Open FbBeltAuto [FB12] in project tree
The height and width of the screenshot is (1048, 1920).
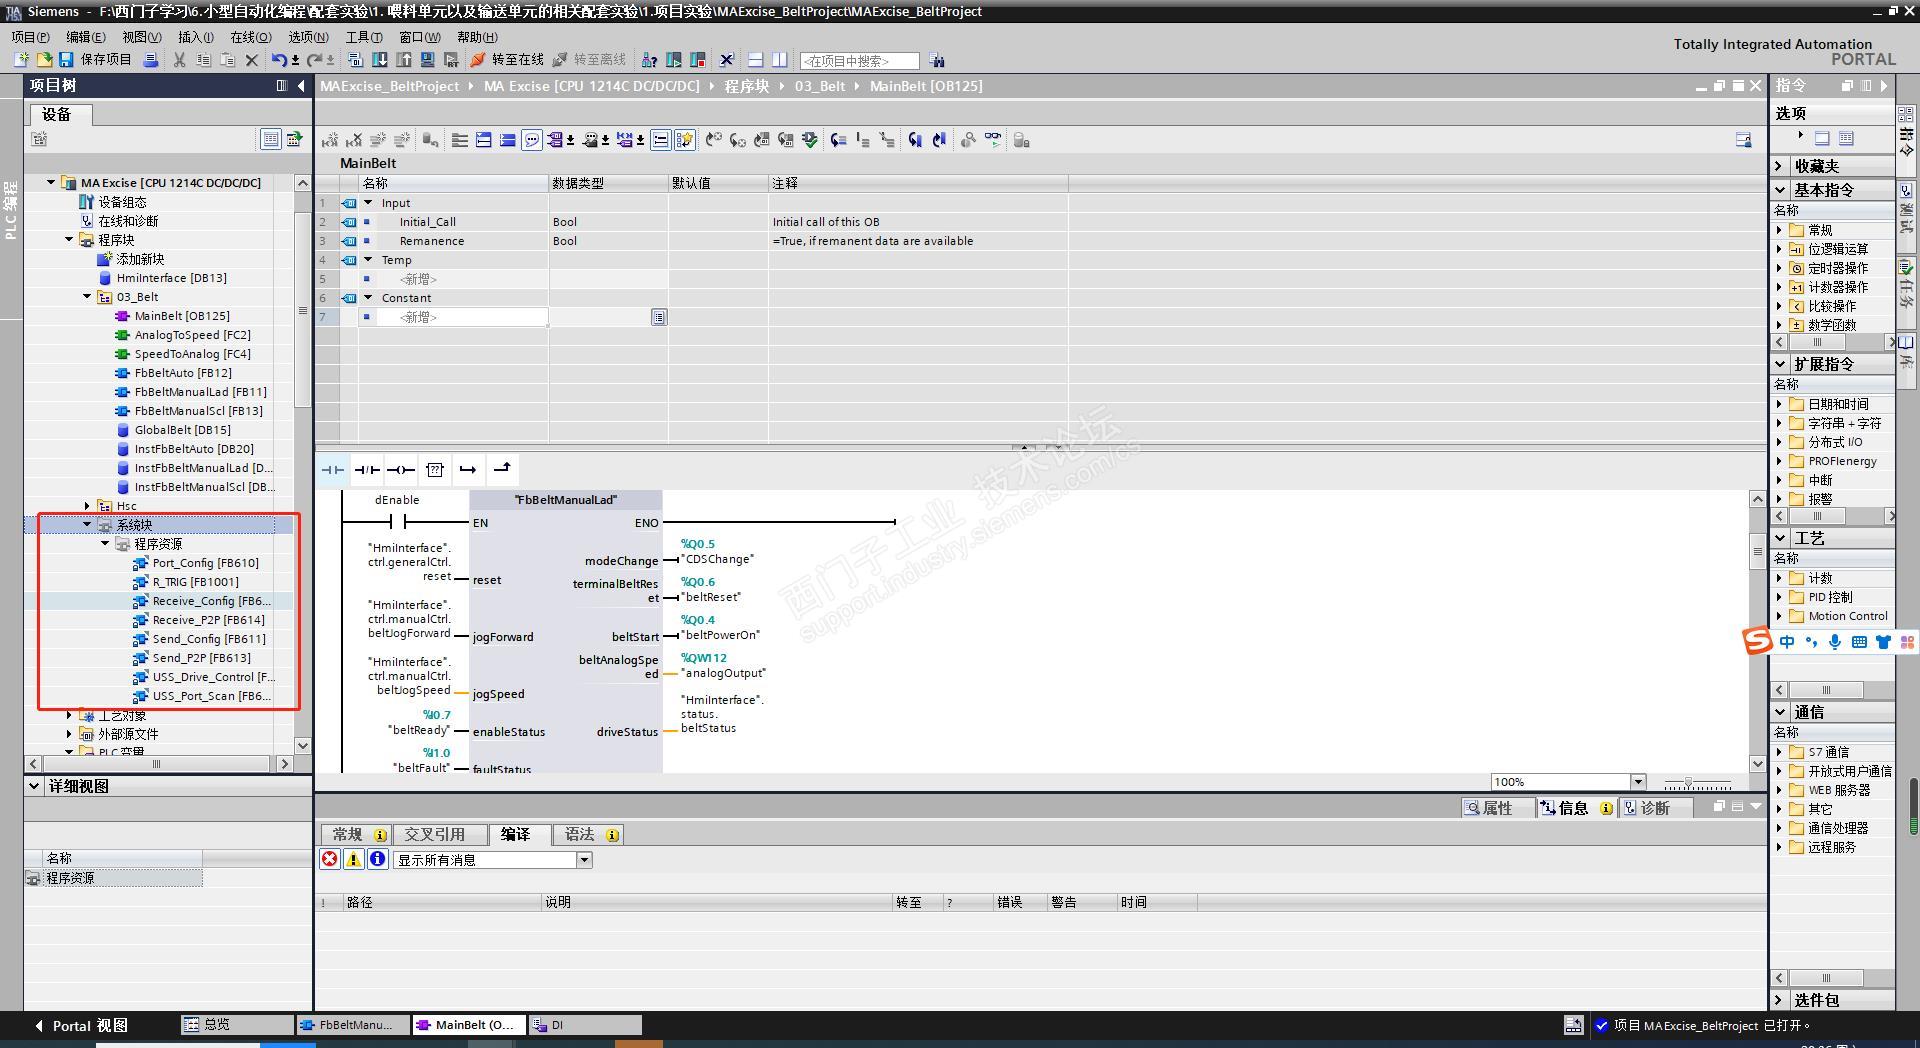(x=182, y=373)
